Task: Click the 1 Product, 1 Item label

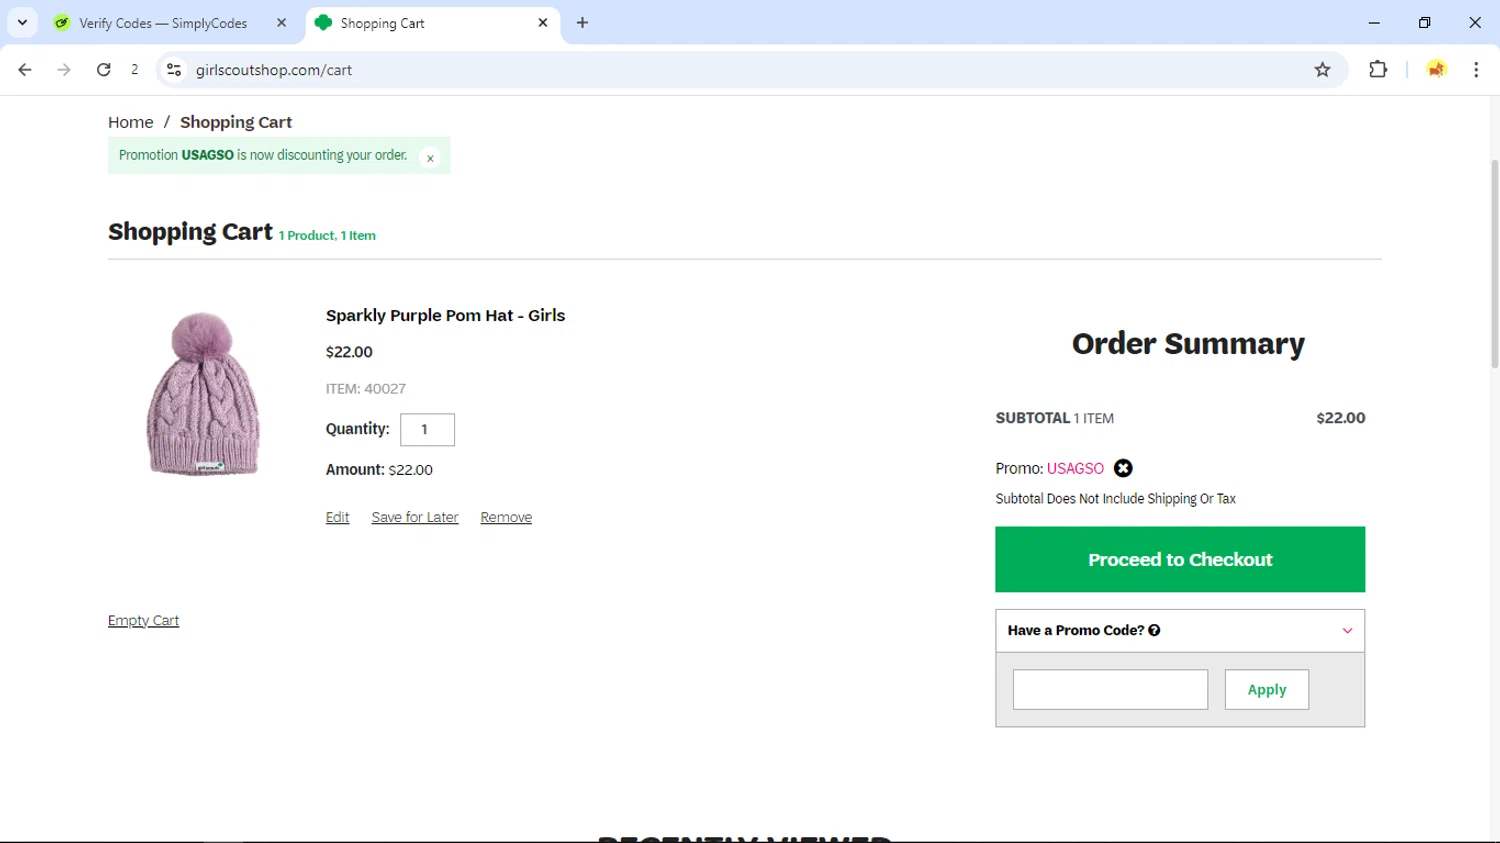Action: click(327, 236)
